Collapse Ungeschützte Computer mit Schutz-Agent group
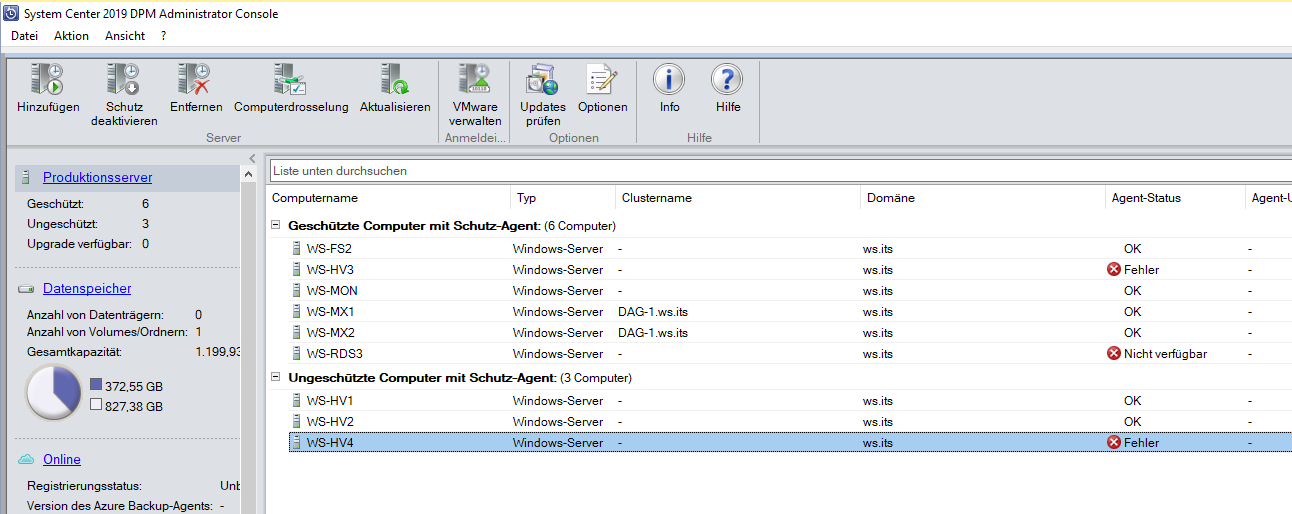Image resolution: width=1292 pixels, height=514 pixels. tap(276, 378)
